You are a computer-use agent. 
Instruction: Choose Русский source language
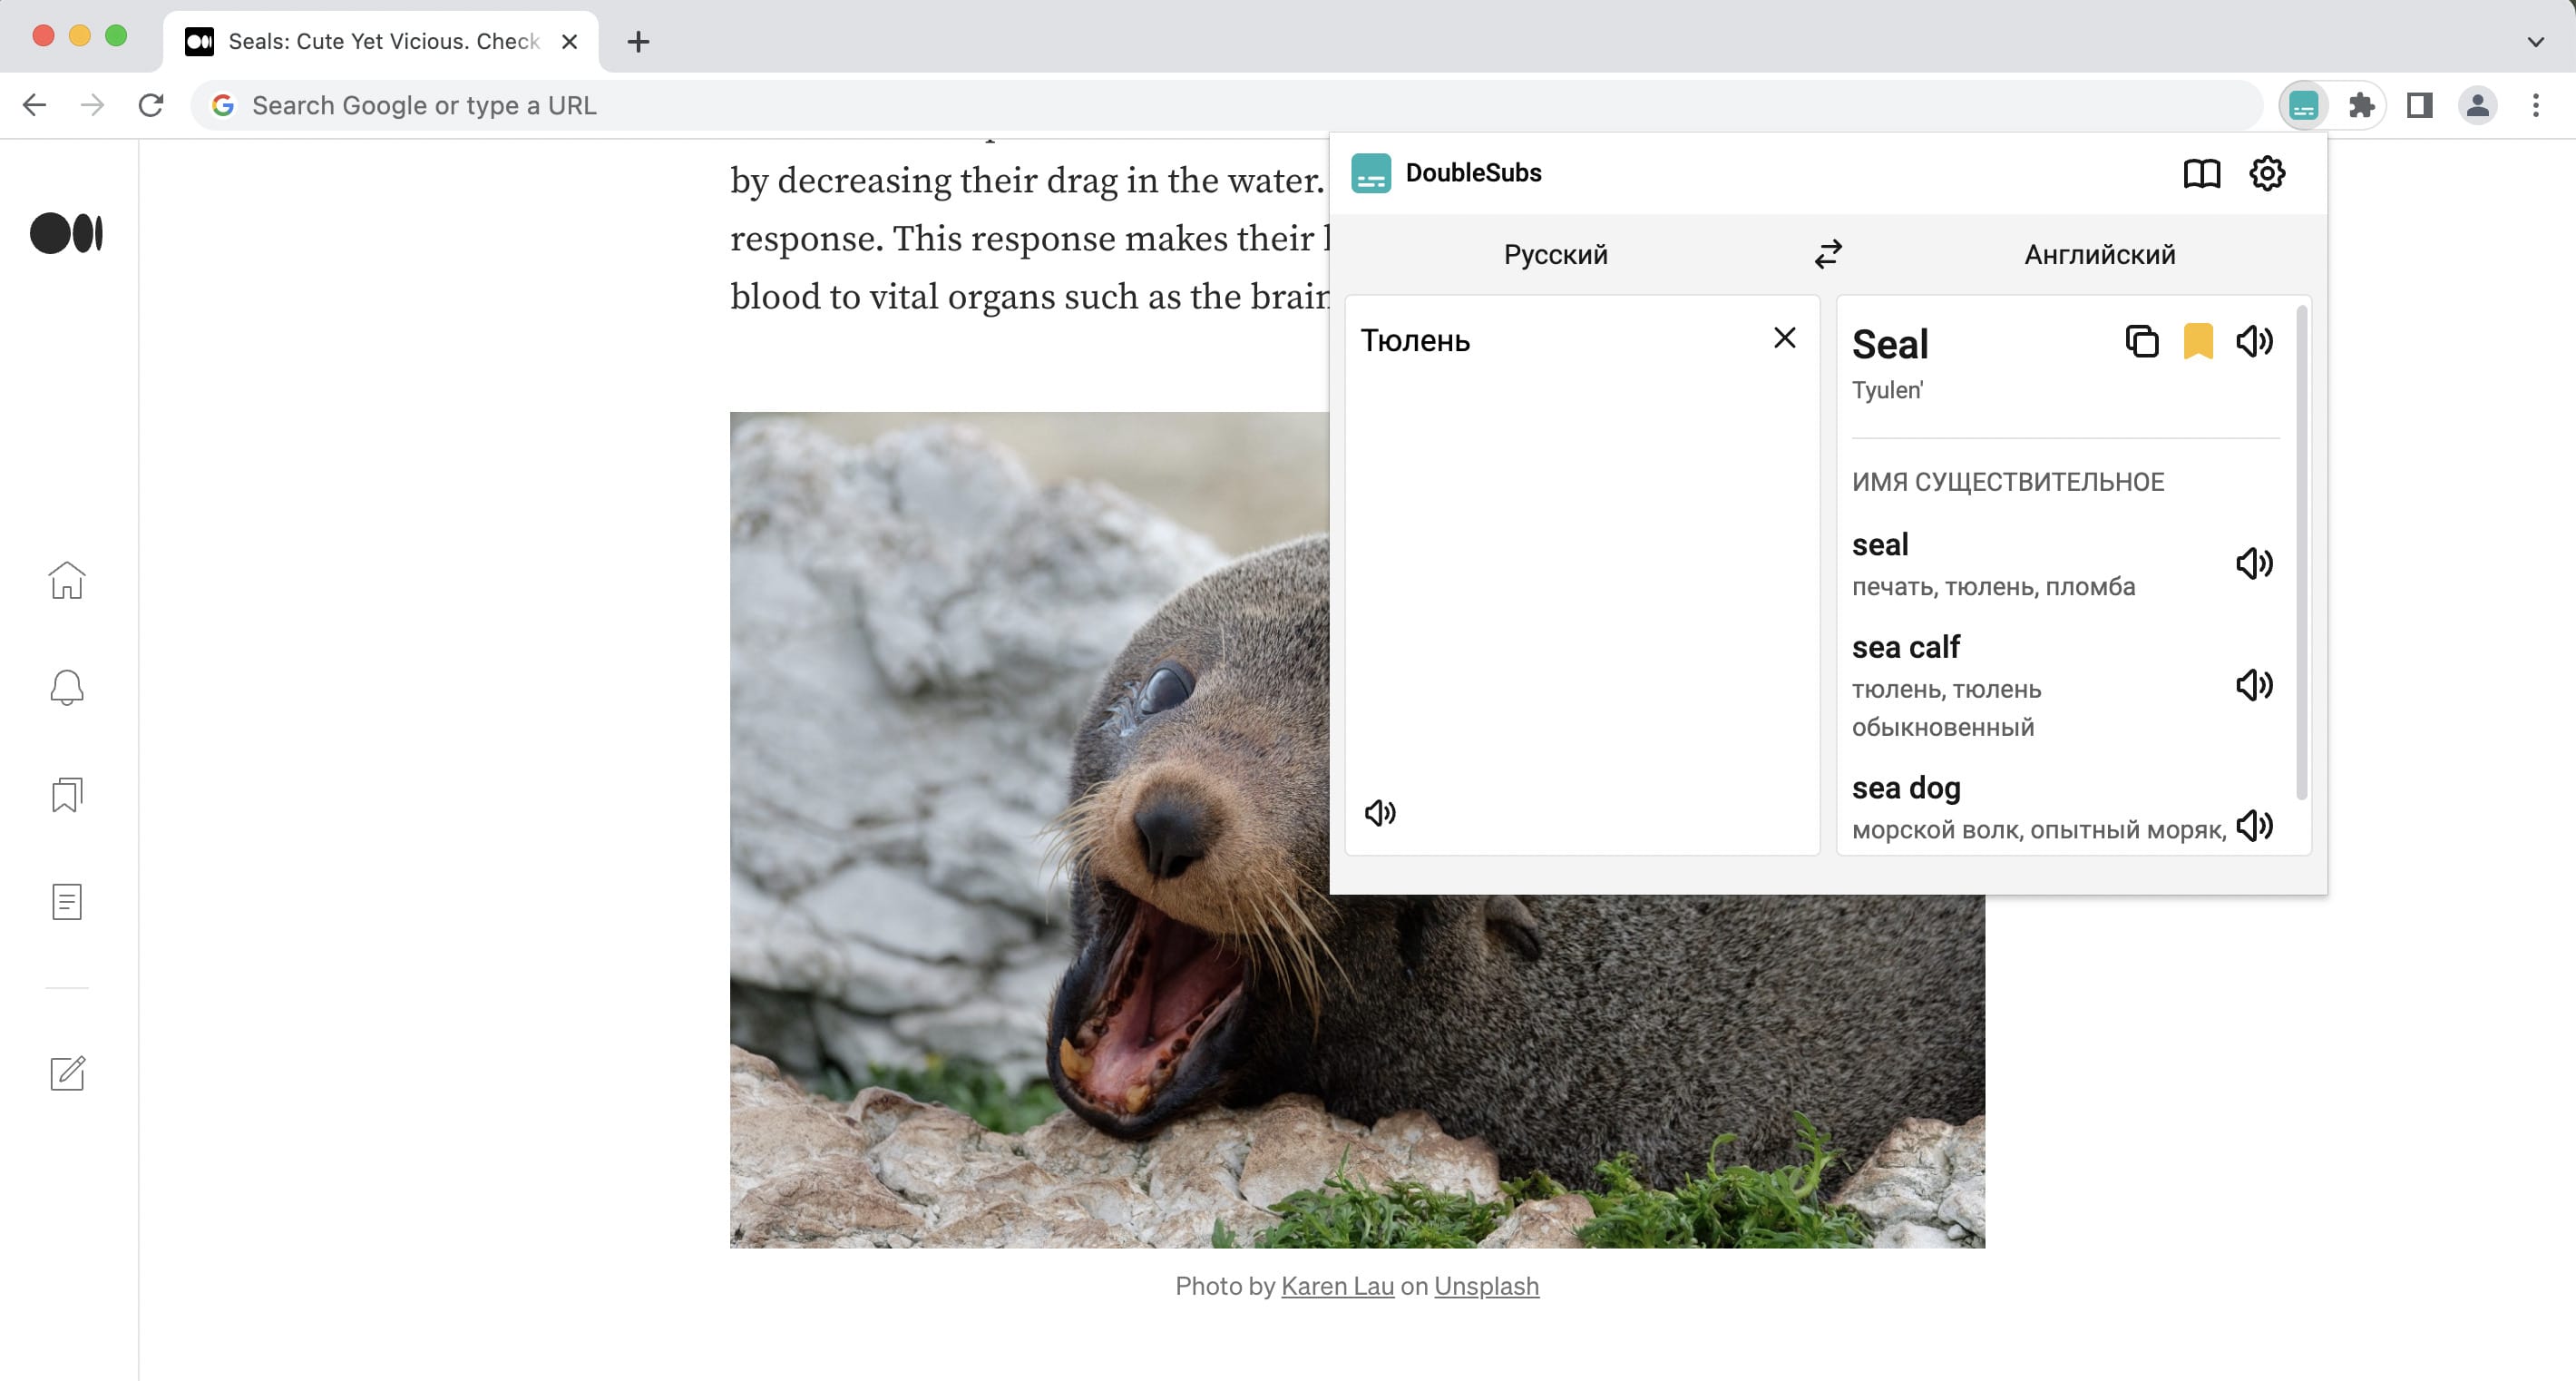pos(1555,254)
